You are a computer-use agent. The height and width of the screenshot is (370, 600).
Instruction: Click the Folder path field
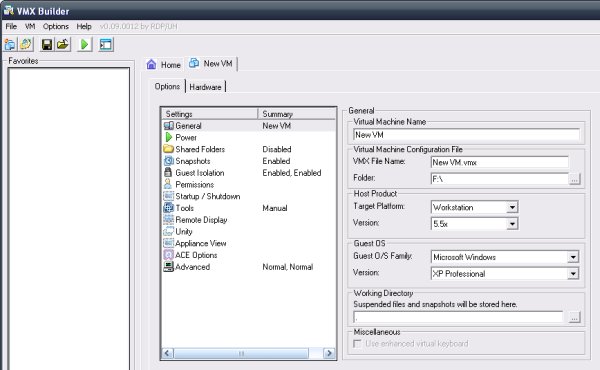pyautogui.click(x=499, y=179)
